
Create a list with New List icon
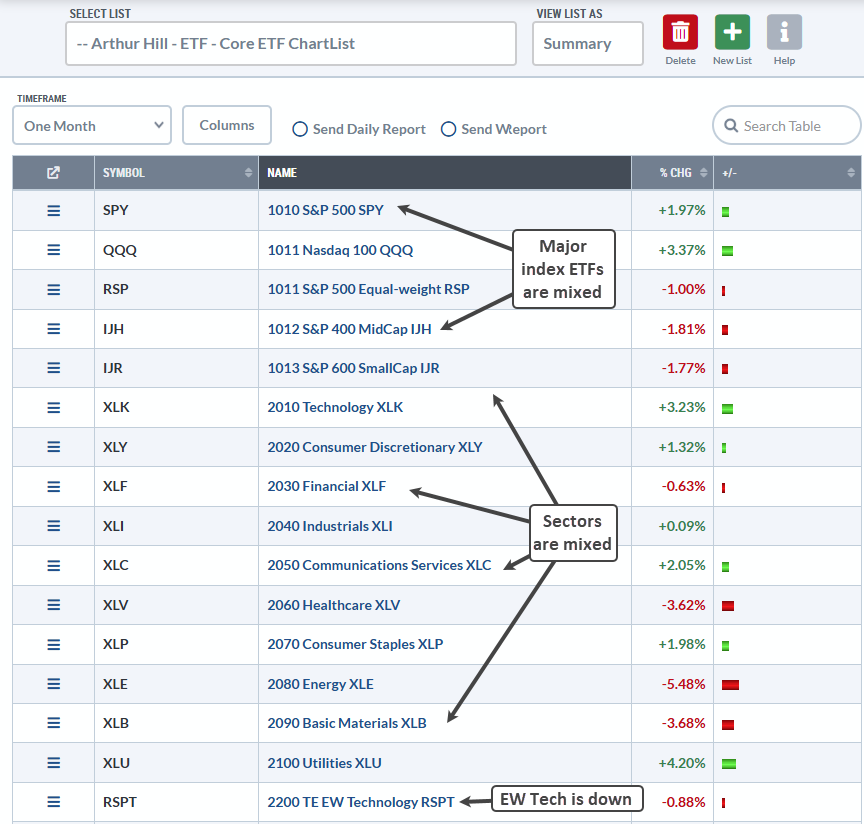click(x=732, y=32)
